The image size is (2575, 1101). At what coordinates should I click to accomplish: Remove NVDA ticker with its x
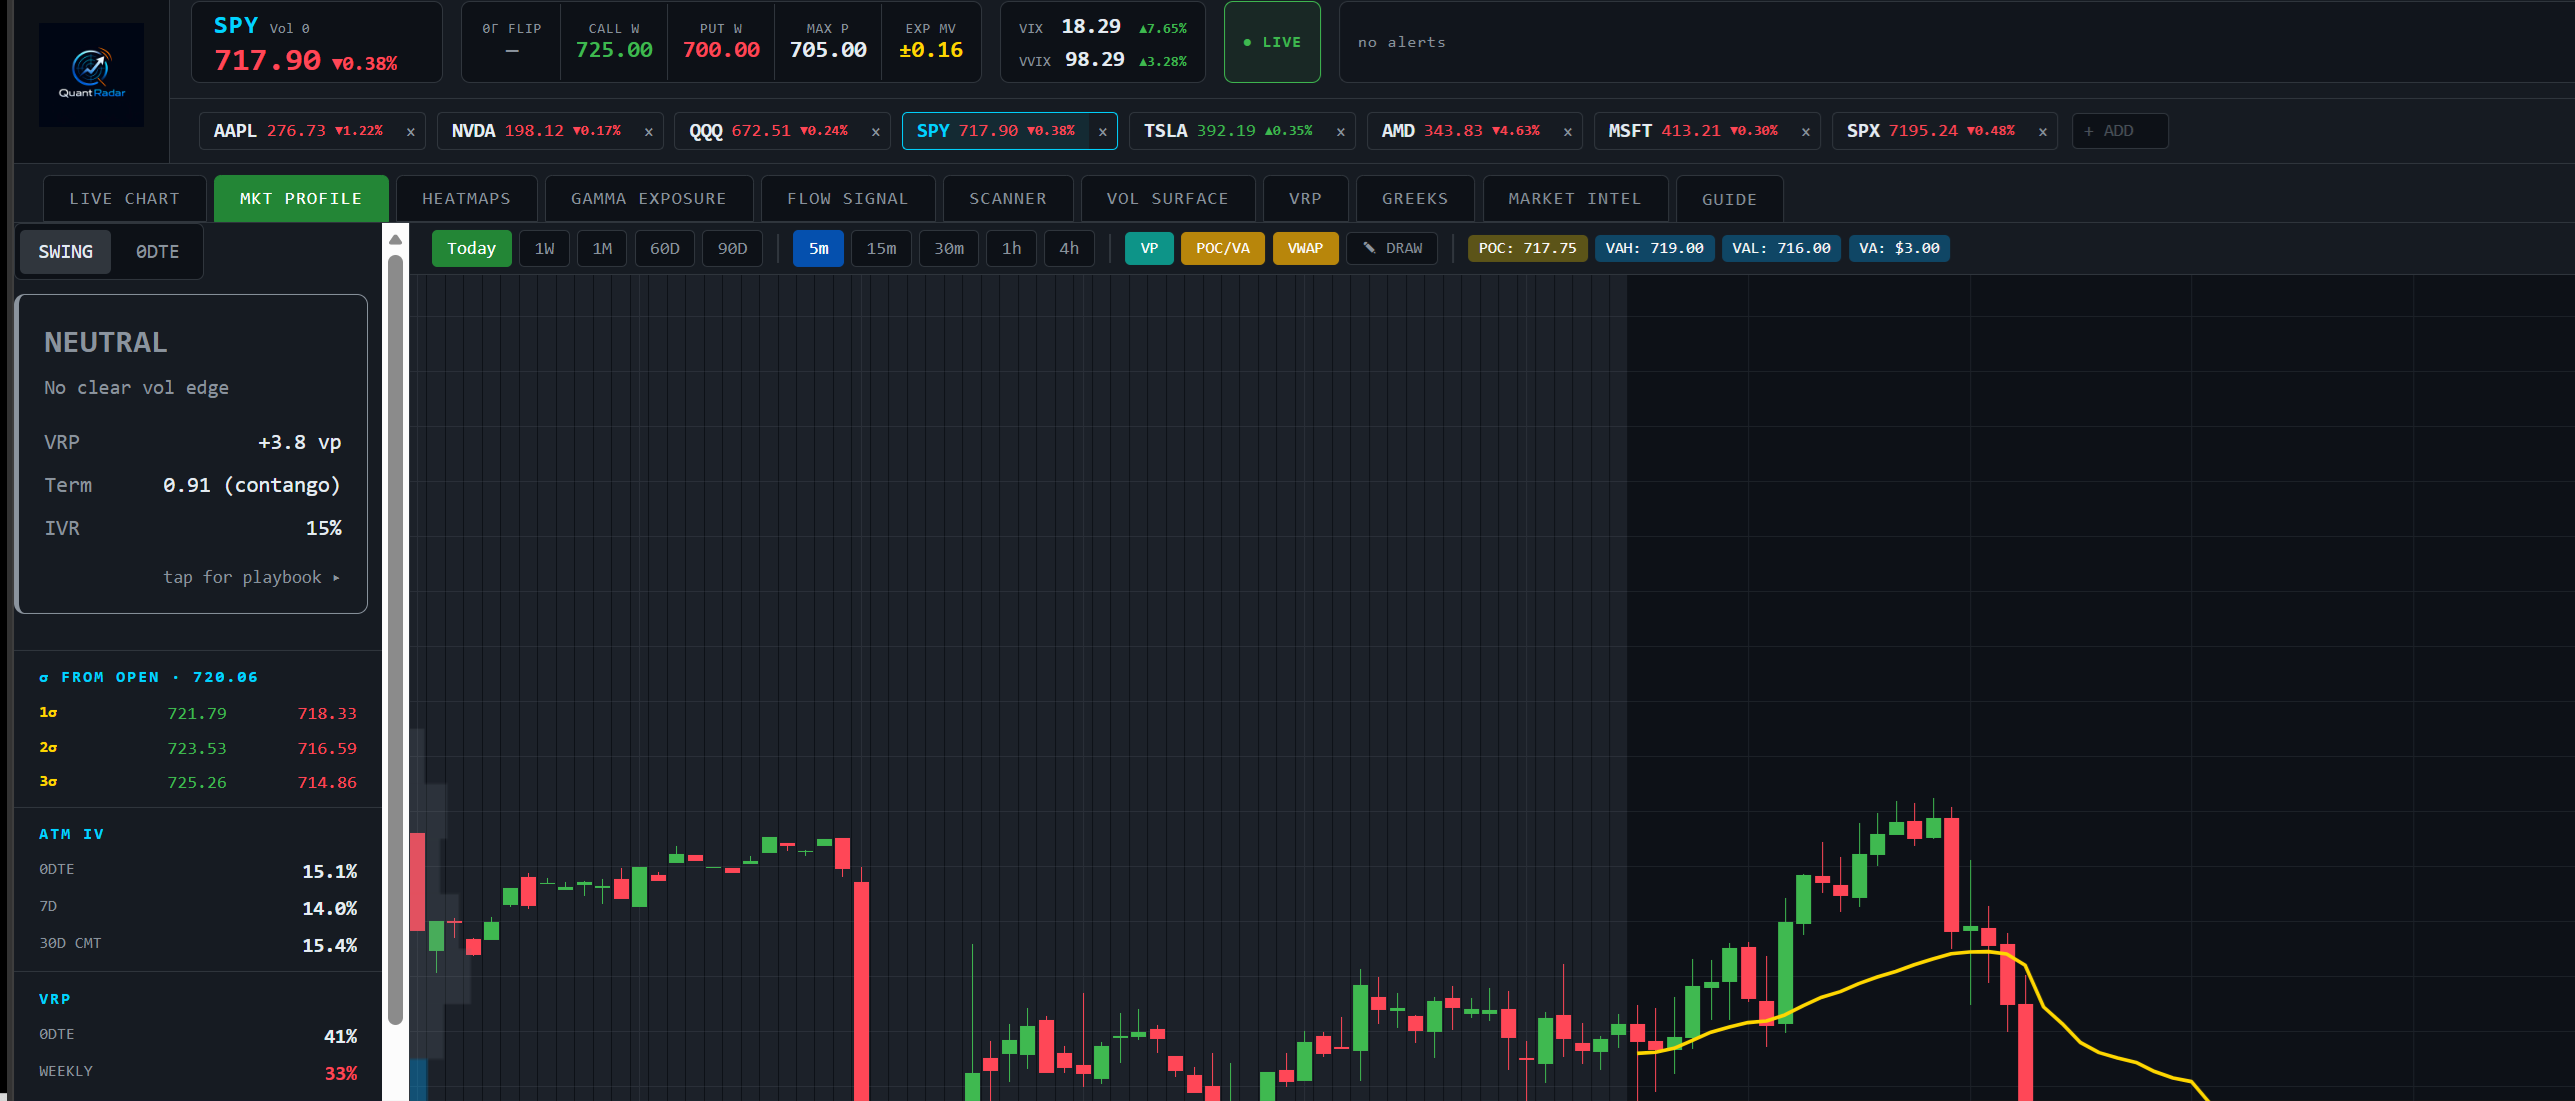[648, 132]
